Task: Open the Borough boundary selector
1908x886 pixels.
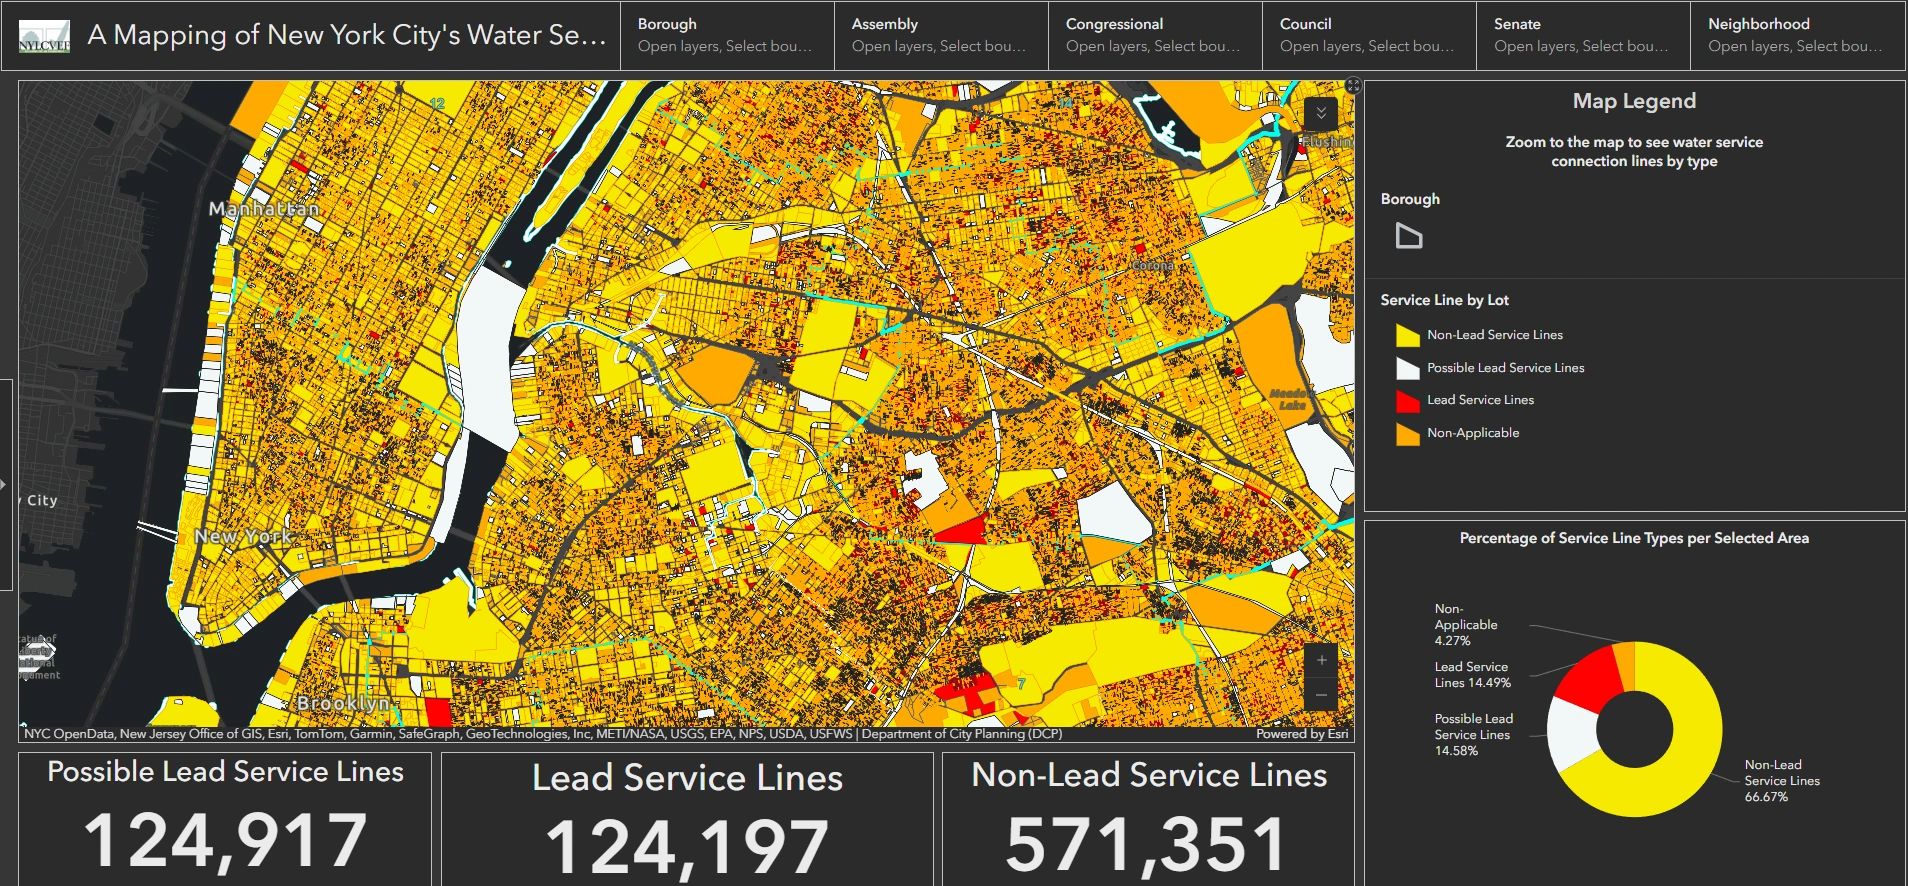Action: pos(726,35)
